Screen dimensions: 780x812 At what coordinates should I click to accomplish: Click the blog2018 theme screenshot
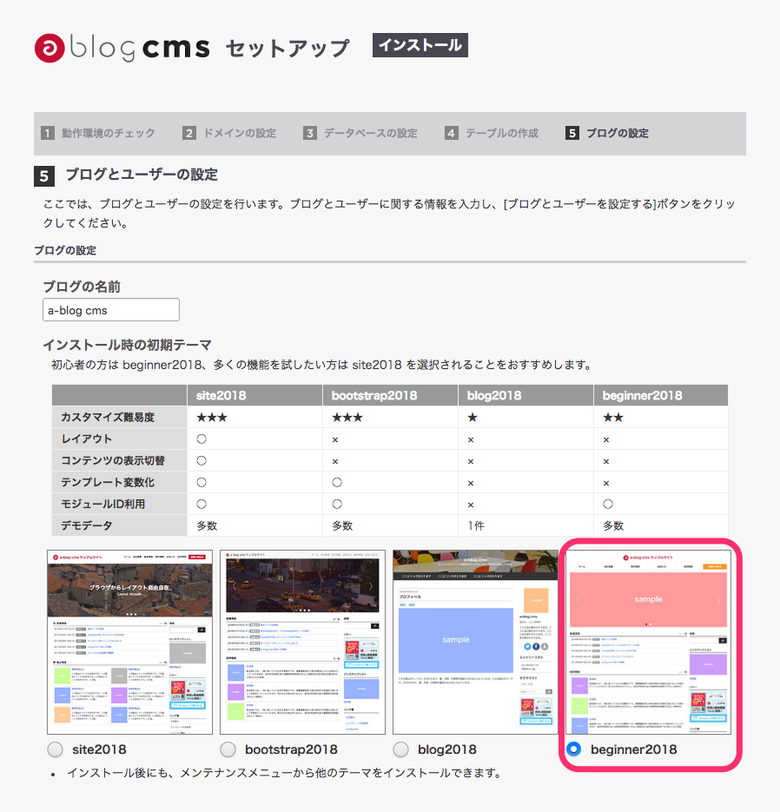pos(475,642)
